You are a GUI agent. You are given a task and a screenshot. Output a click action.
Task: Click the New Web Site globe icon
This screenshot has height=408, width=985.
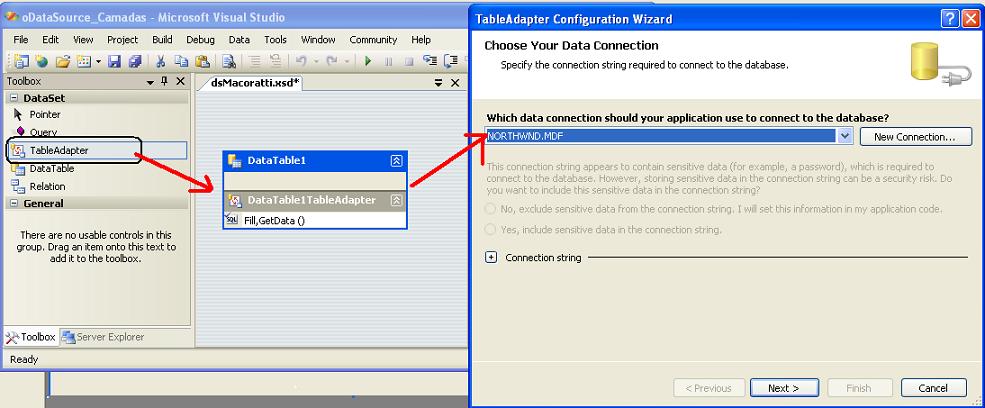pos(41,61)
